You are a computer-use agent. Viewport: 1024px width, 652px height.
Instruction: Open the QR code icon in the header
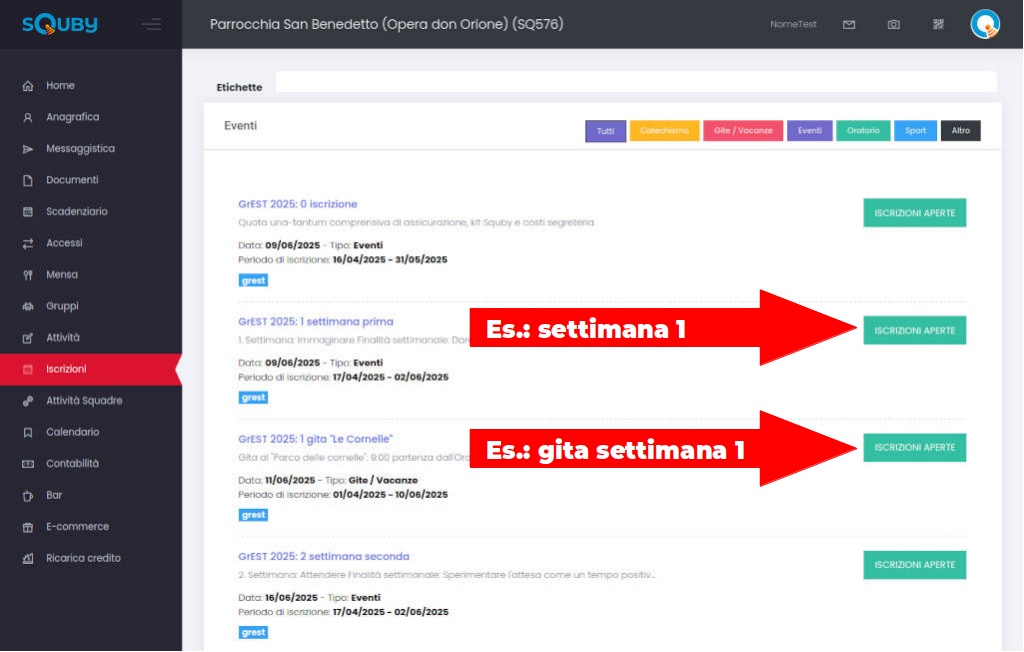pos(938,24)
